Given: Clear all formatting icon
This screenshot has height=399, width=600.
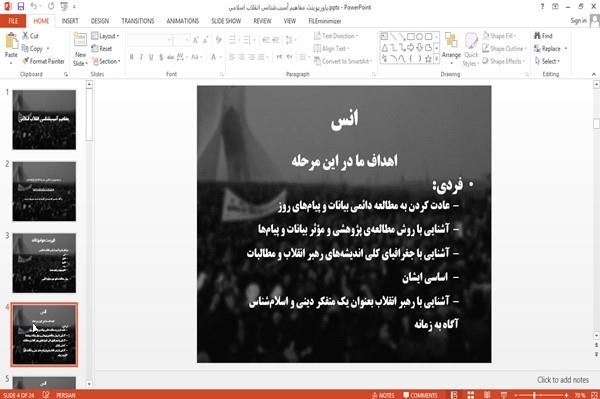Looking at the screenshot, I should tap(218, 40).
